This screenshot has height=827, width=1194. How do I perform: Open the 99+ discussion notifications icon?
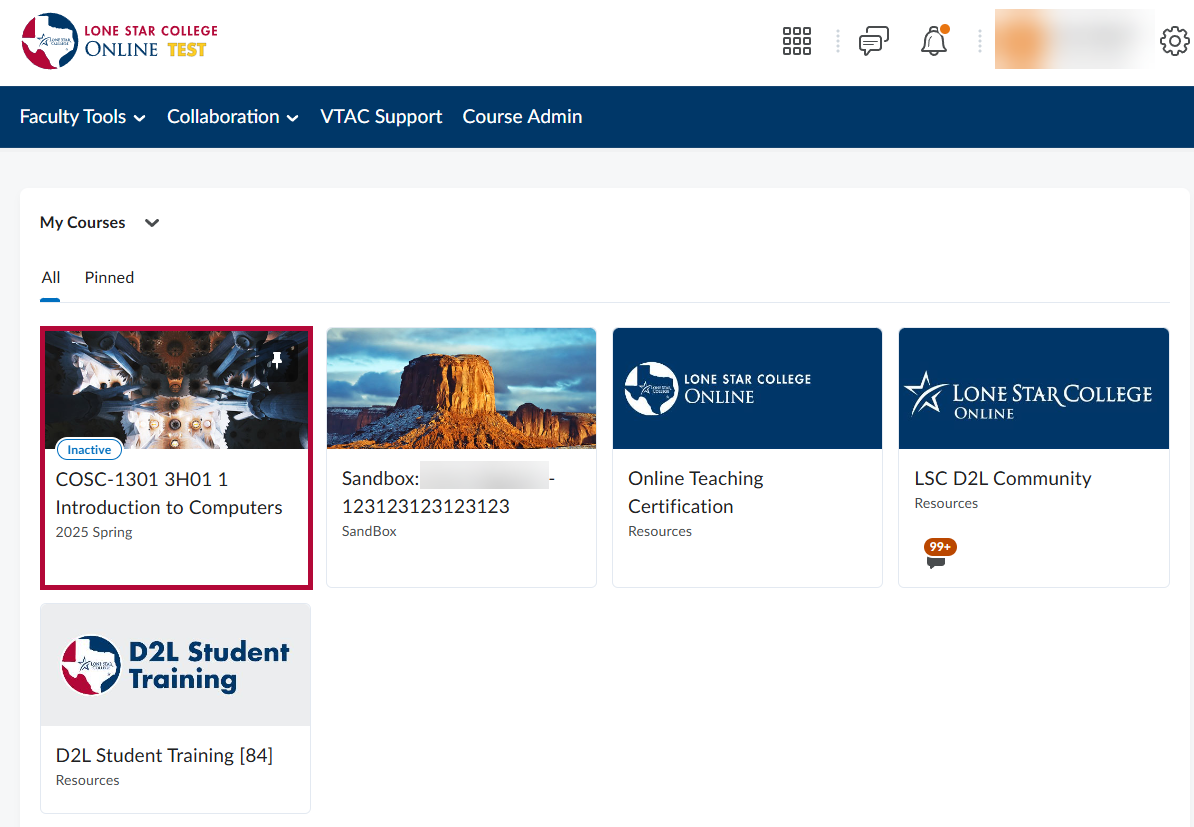click(939, 554)
